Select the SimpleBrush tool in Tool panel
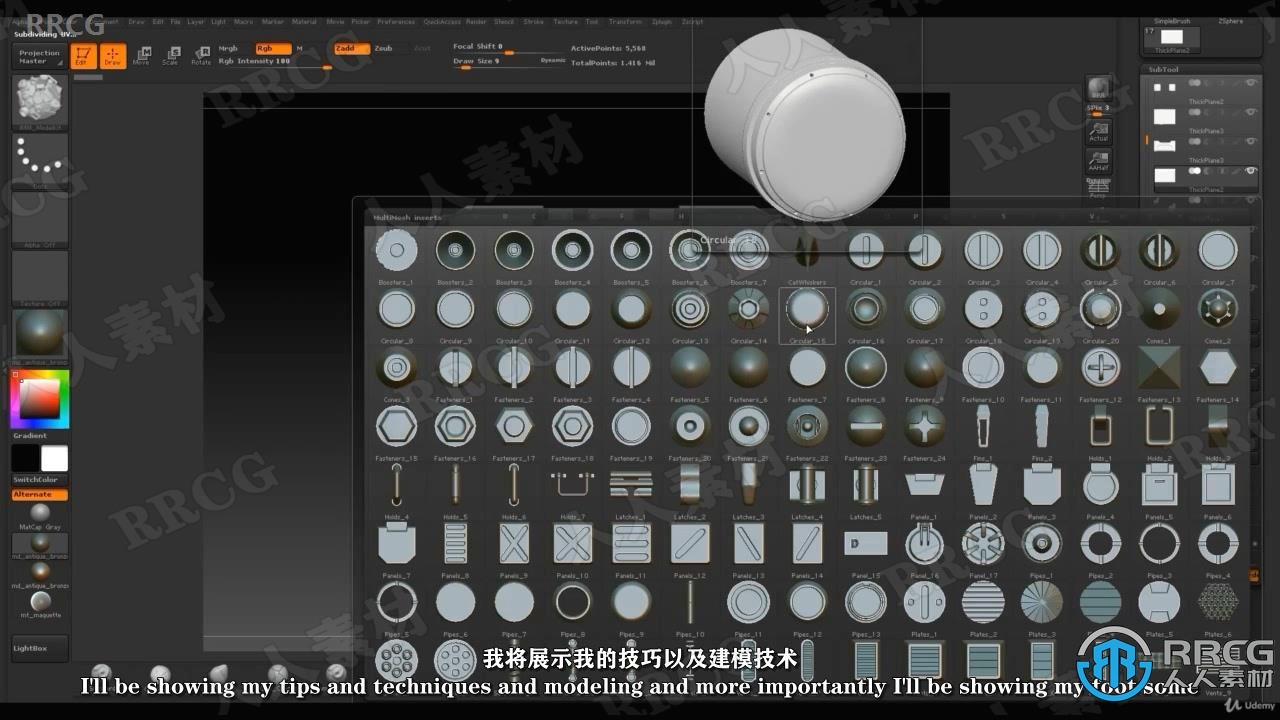The image size is (1280, 720). pos(1172,20)
